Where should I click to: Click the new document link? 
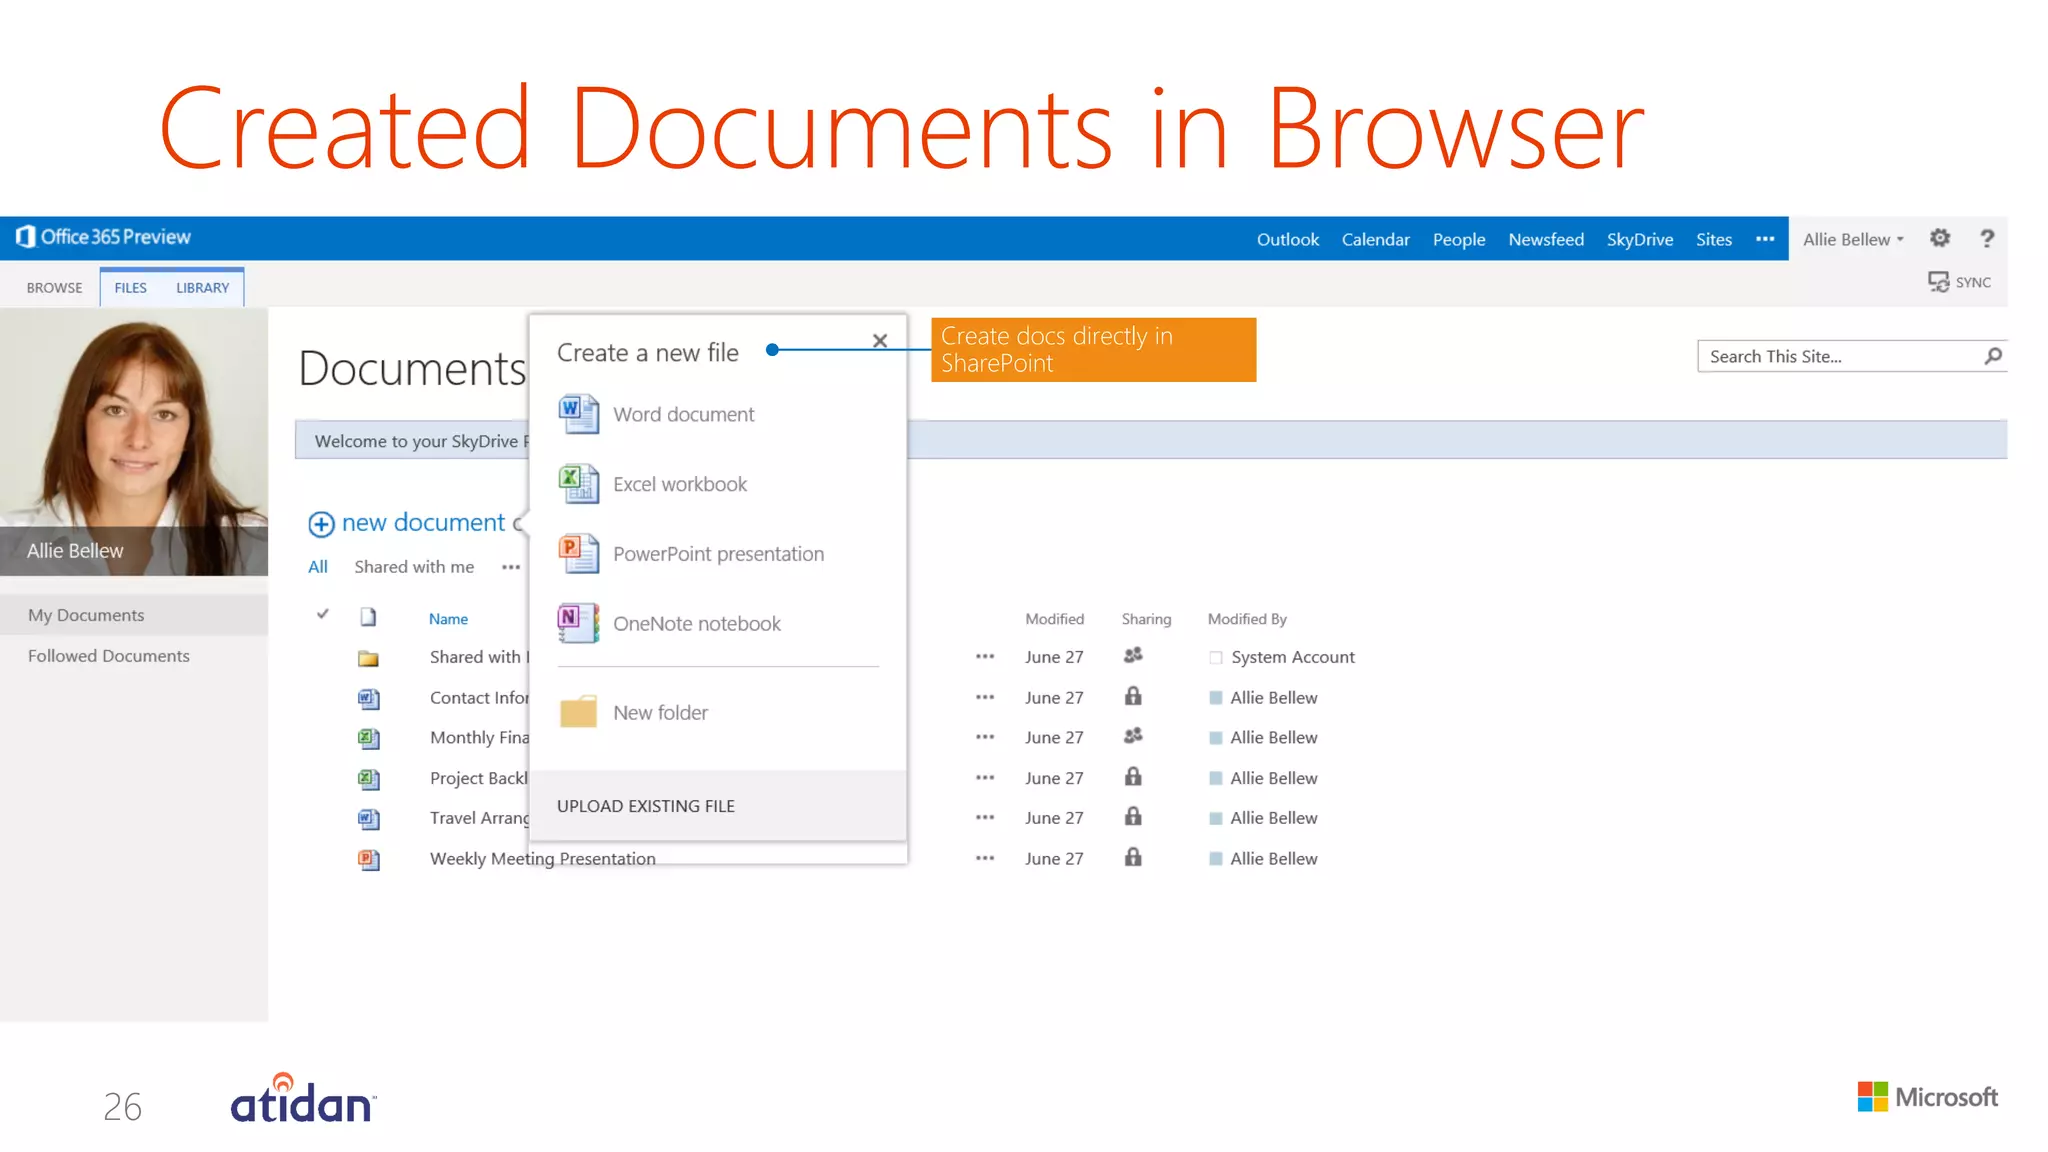[x=423, y=522]
